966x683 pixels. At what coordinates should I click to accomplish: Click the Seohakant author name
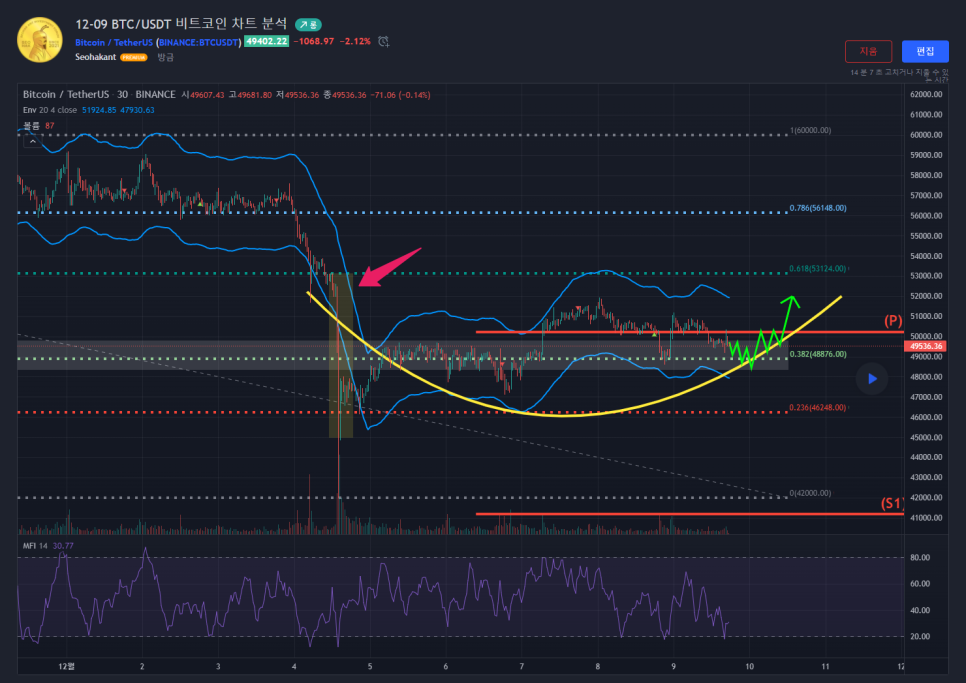pos(95,58)
